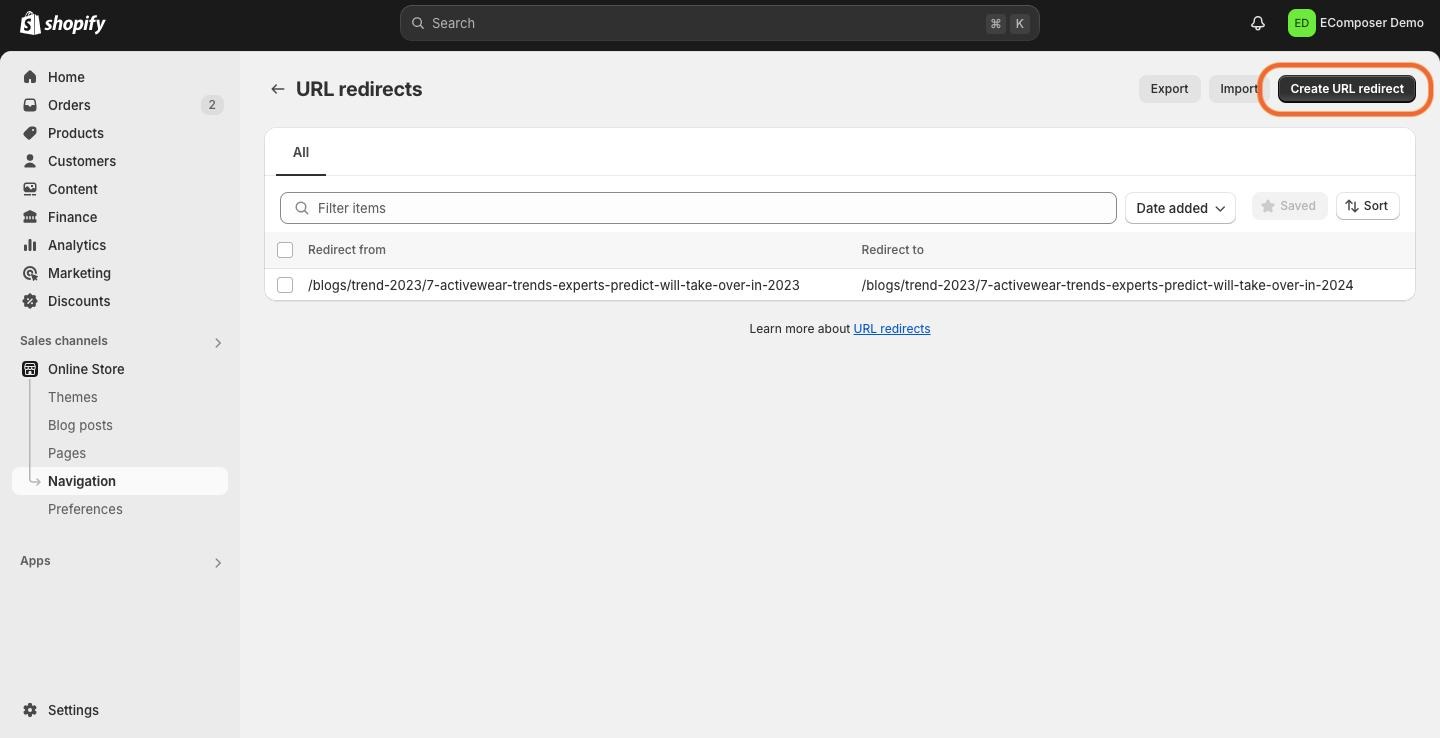Click the redirect-to path ending in-2024

(x=1108, y=285)
